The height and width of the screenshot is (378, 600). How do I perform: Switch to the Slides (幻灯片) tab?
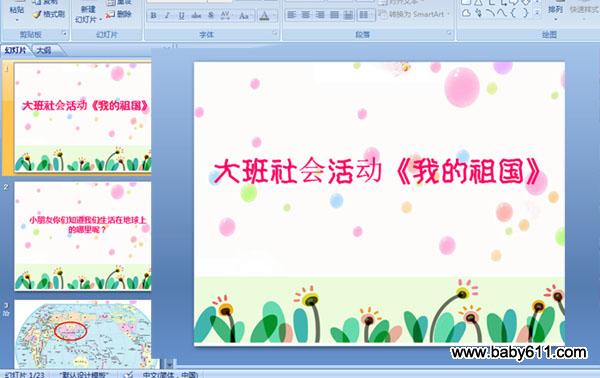pos(16,50)
